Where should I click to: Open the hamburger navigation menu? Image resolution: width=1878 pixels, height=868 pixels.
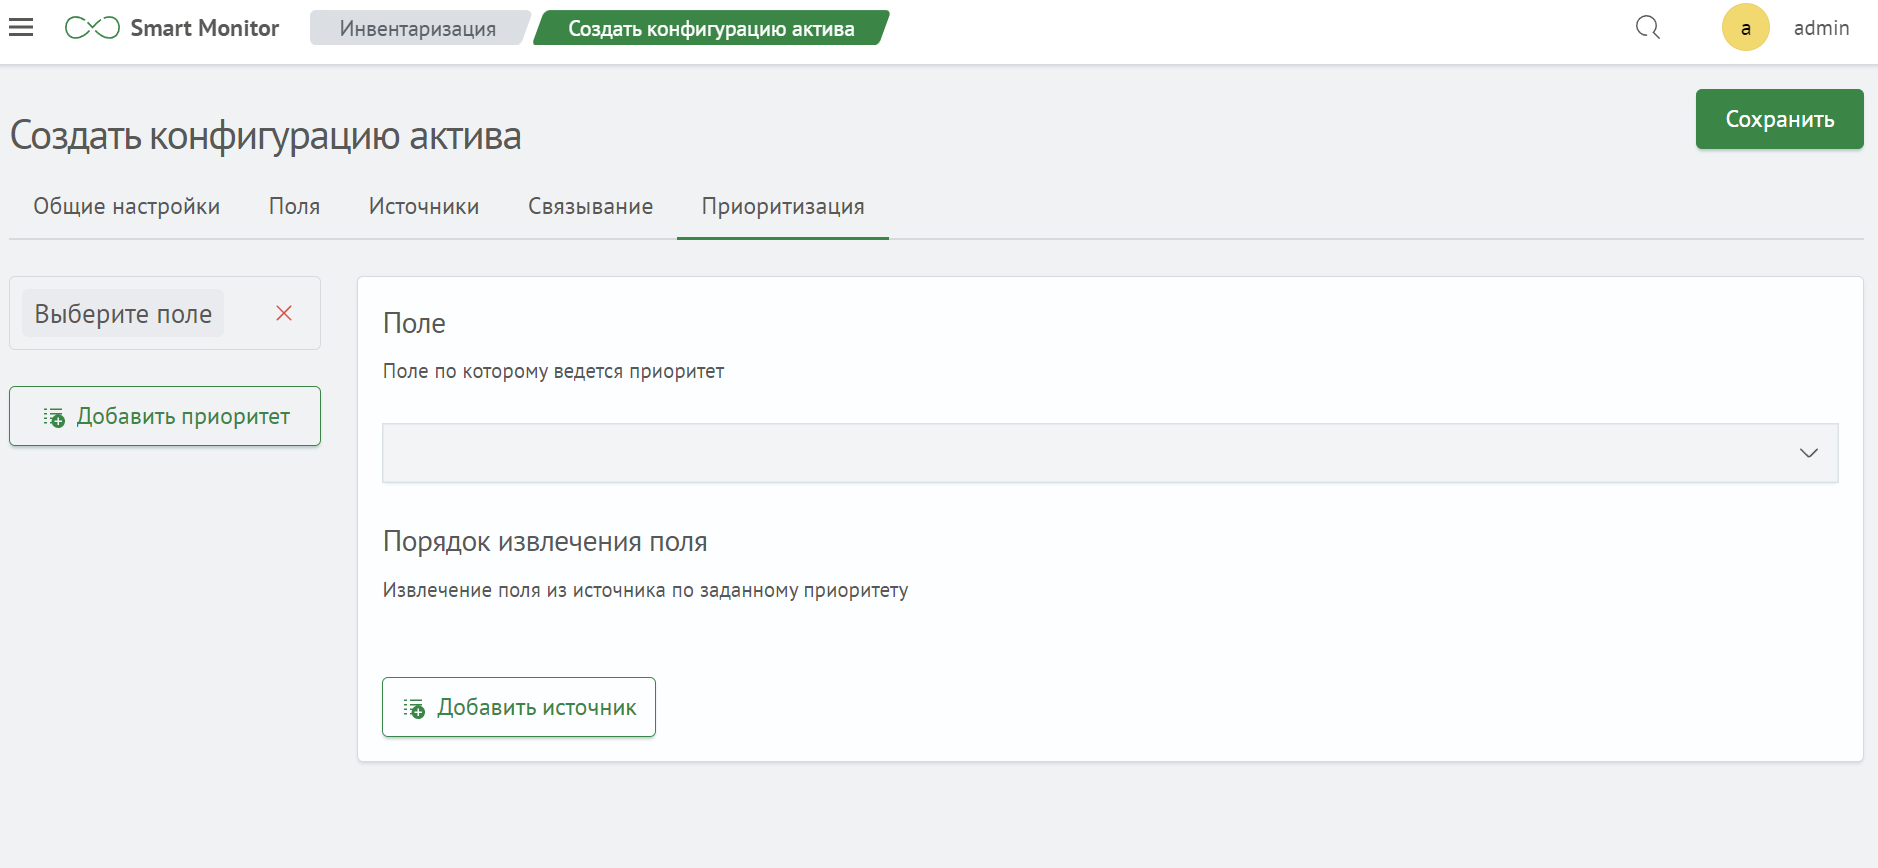(x=21, y=28)
